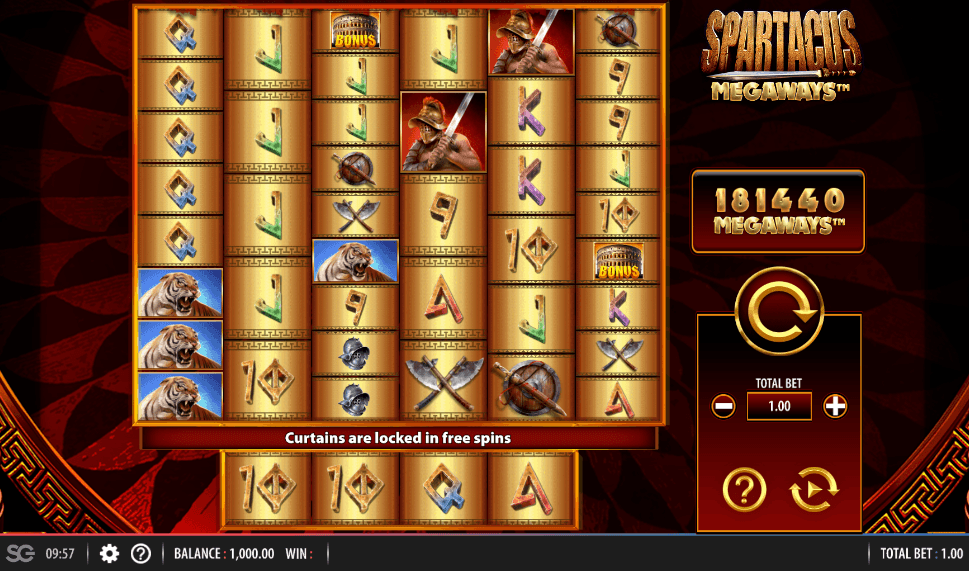Click the balance display in the bottom bar

[224, 553]
